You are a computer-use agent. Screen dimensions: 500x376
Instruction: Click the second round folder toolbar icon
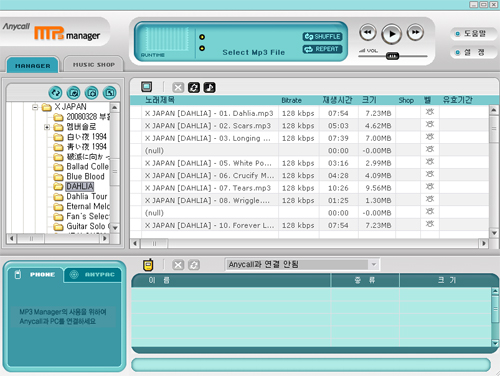tap(73, 93)
